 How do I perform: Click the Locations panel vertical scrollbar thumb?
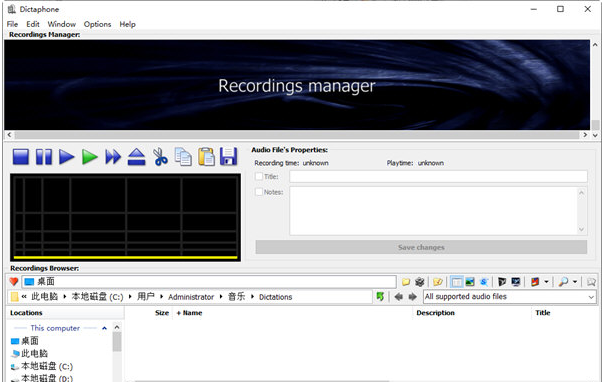pyautogui.click(x=117, y=342)
